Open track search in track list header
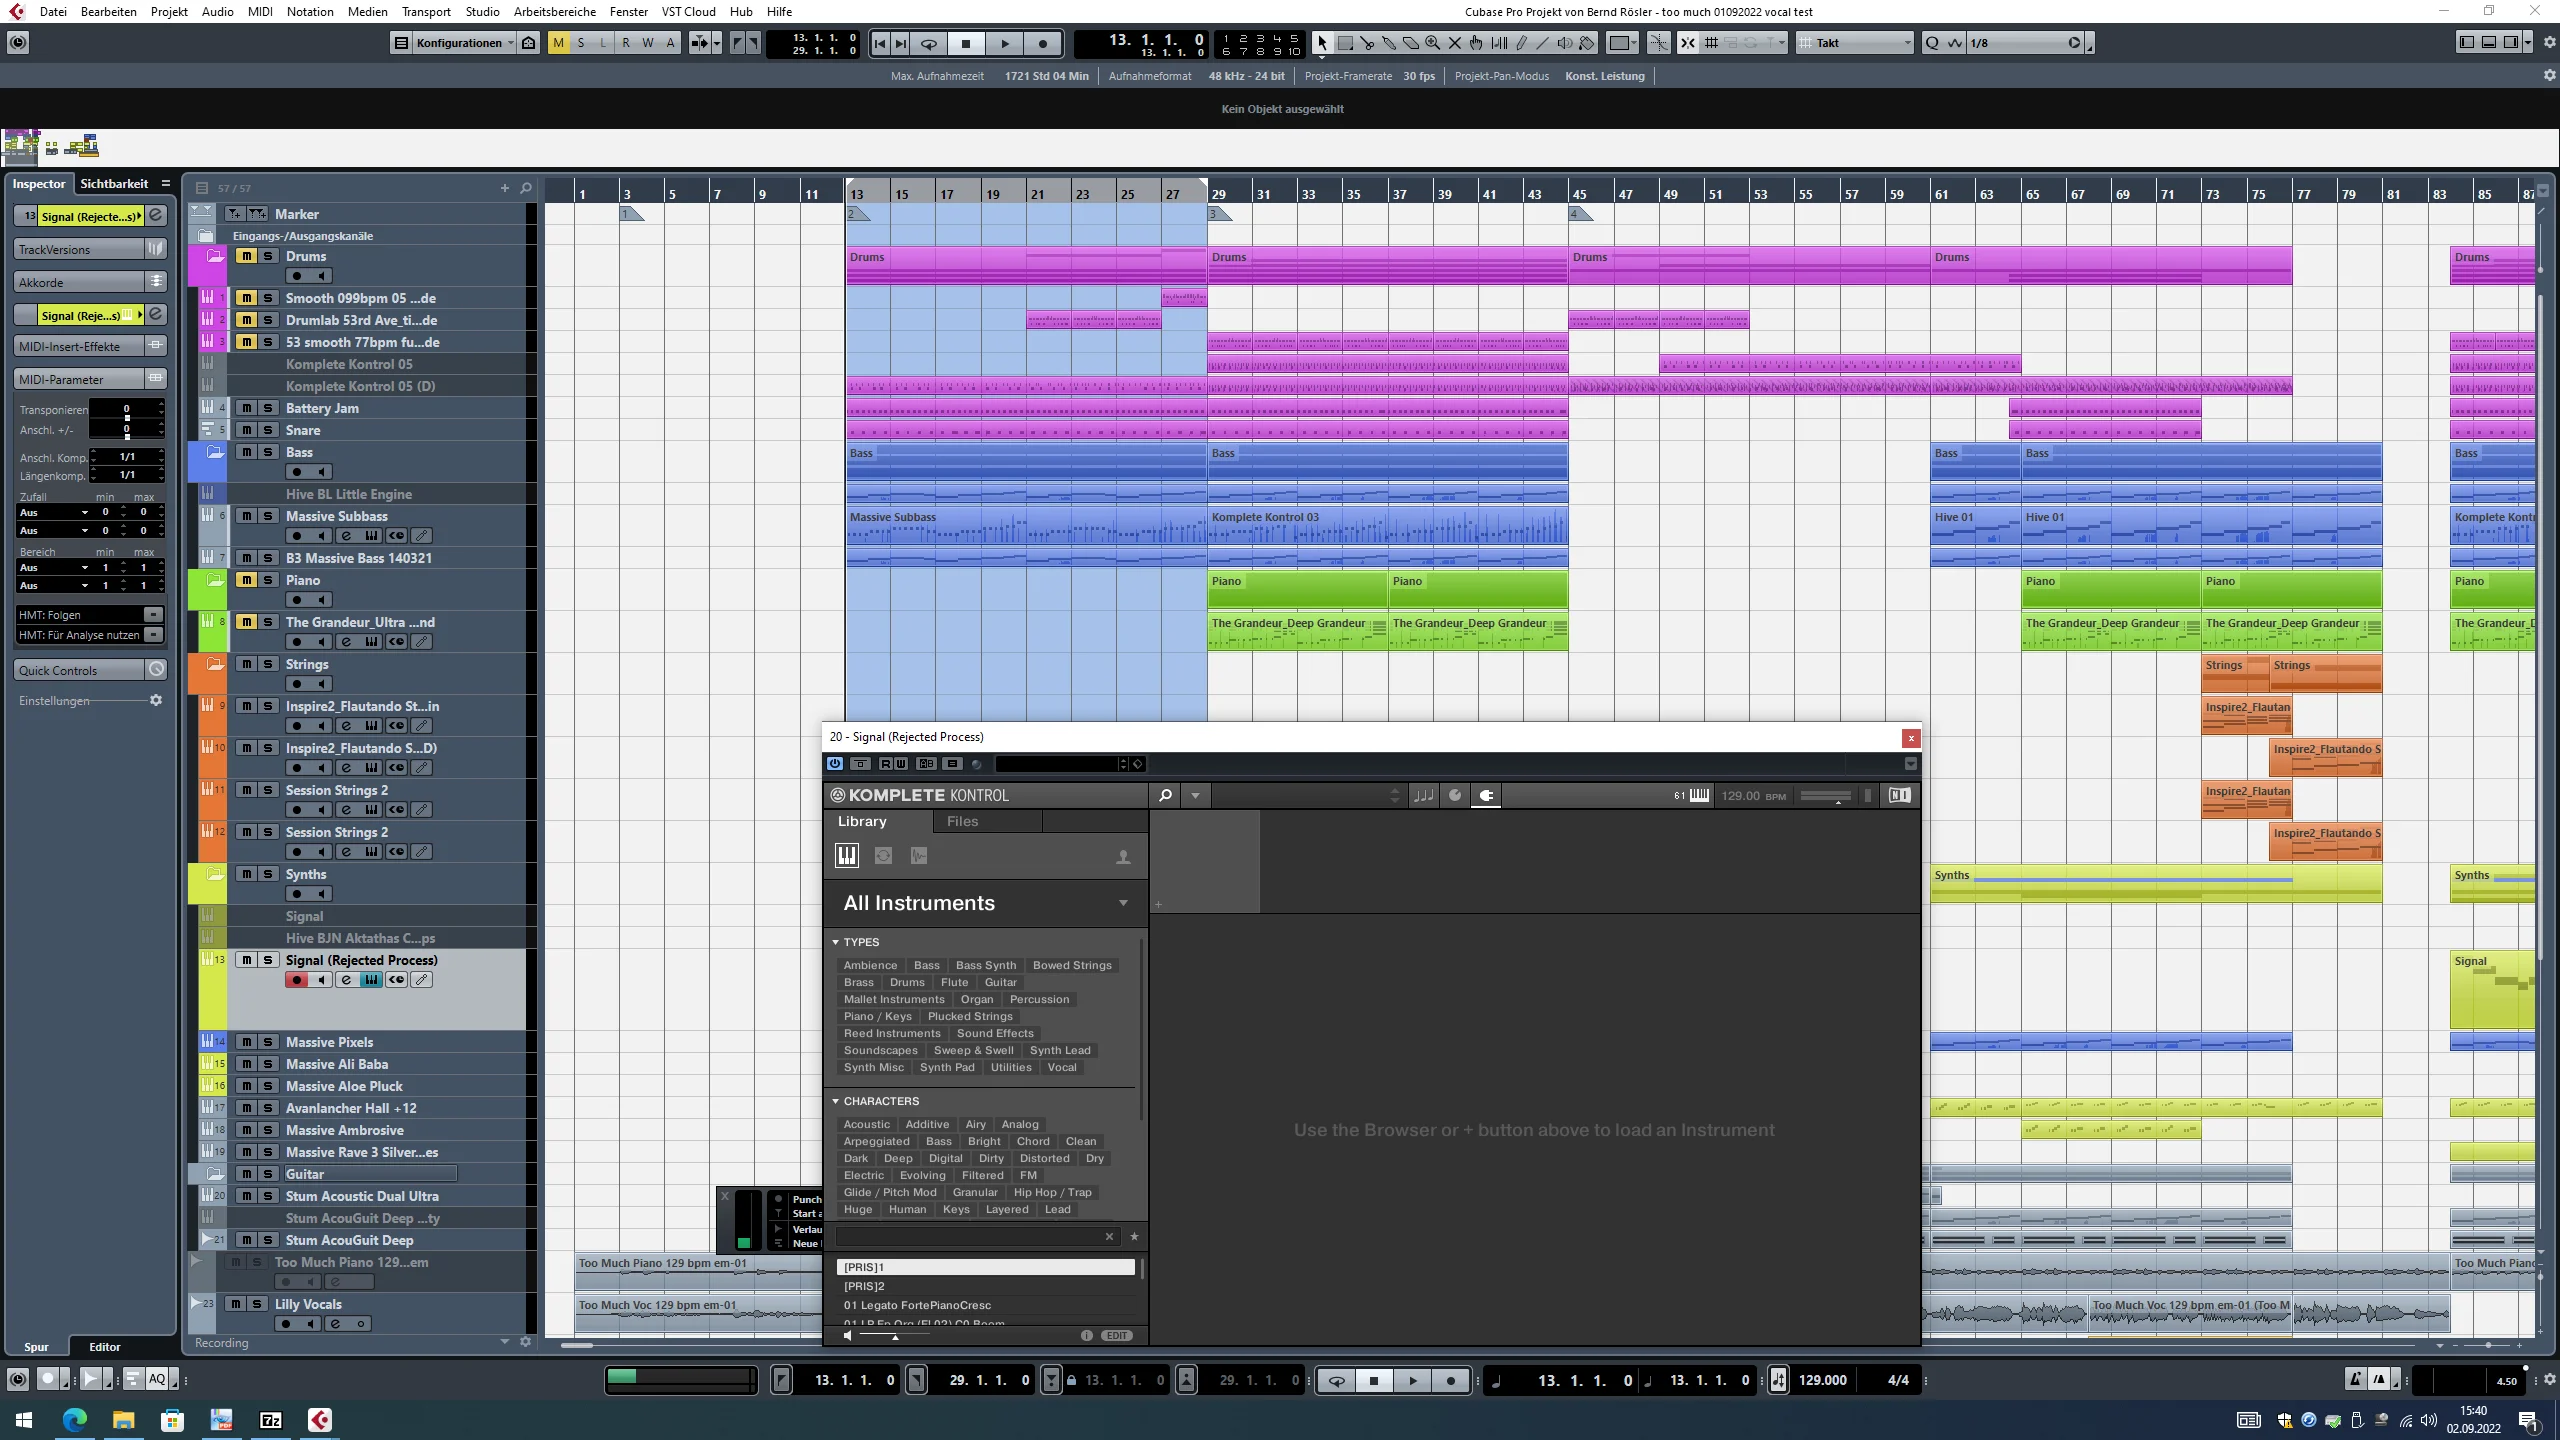This screenshot has height=1440, width=2560. (526, 188)
